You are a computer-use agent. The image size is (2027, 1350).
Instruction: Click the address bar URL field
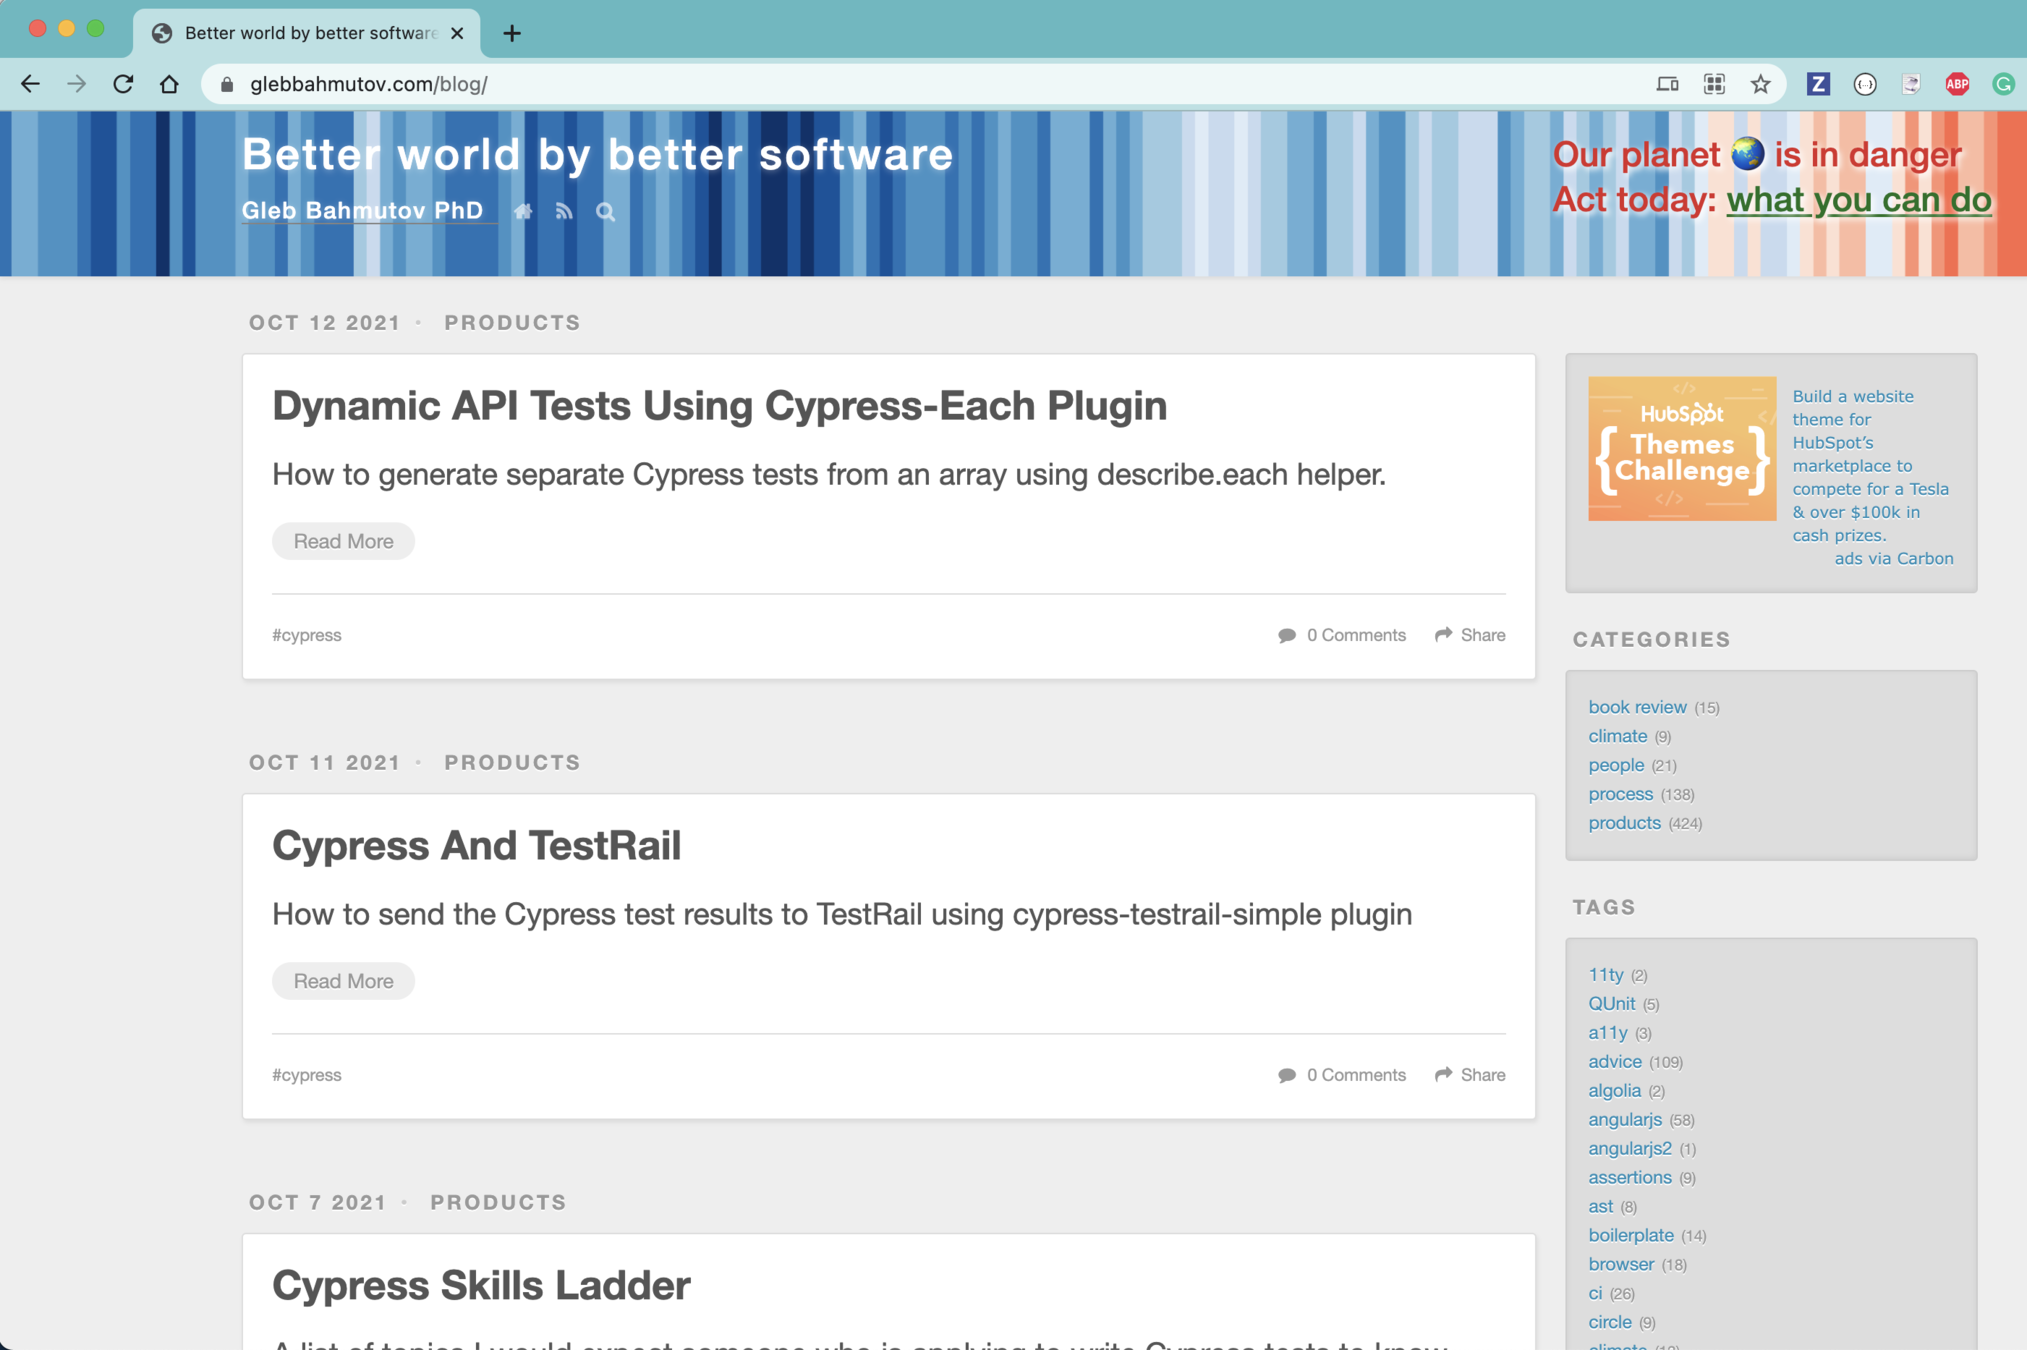click(x=900, y=84)
